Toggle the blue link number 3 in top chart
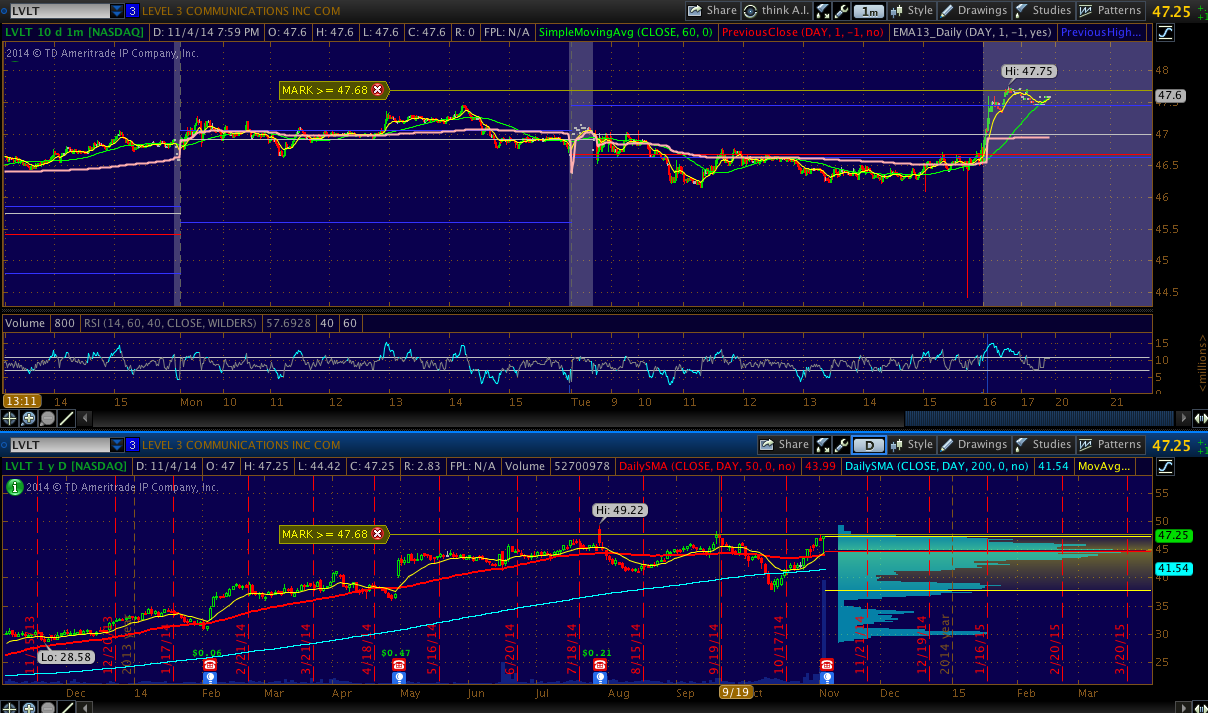Screen dimensions: 1208x713 click(131, 11)
